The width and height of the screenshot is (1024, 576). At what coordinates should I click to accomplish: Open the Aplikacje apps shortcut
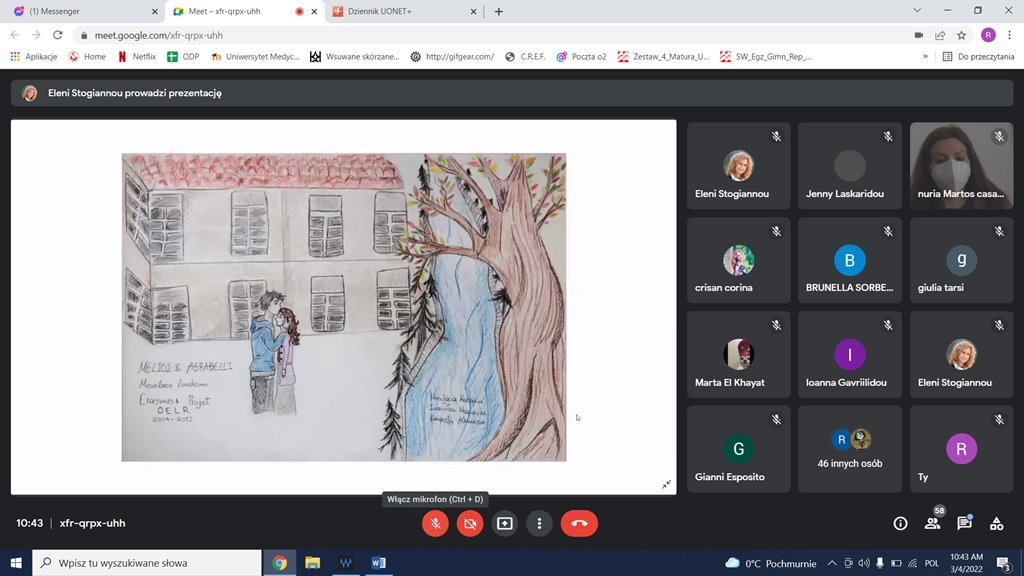(34, 57)
